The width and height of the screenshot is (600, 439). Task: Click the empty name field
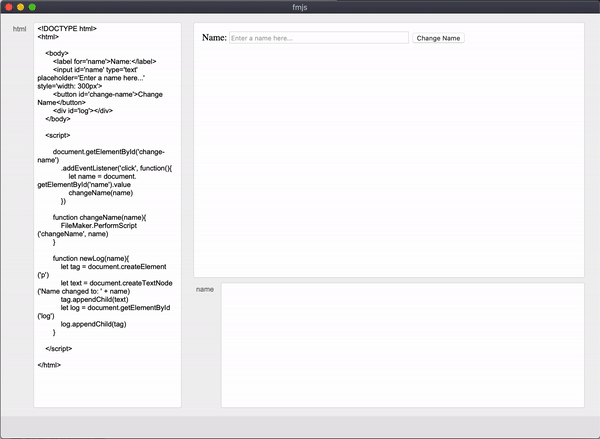(403, 345)
